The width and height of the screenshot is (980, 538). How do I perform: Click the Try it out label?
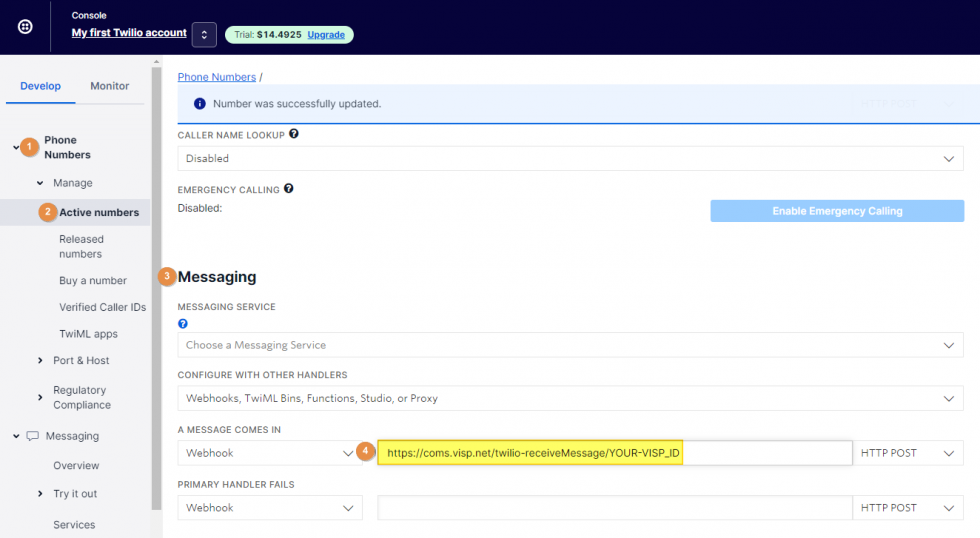[75, 494]
